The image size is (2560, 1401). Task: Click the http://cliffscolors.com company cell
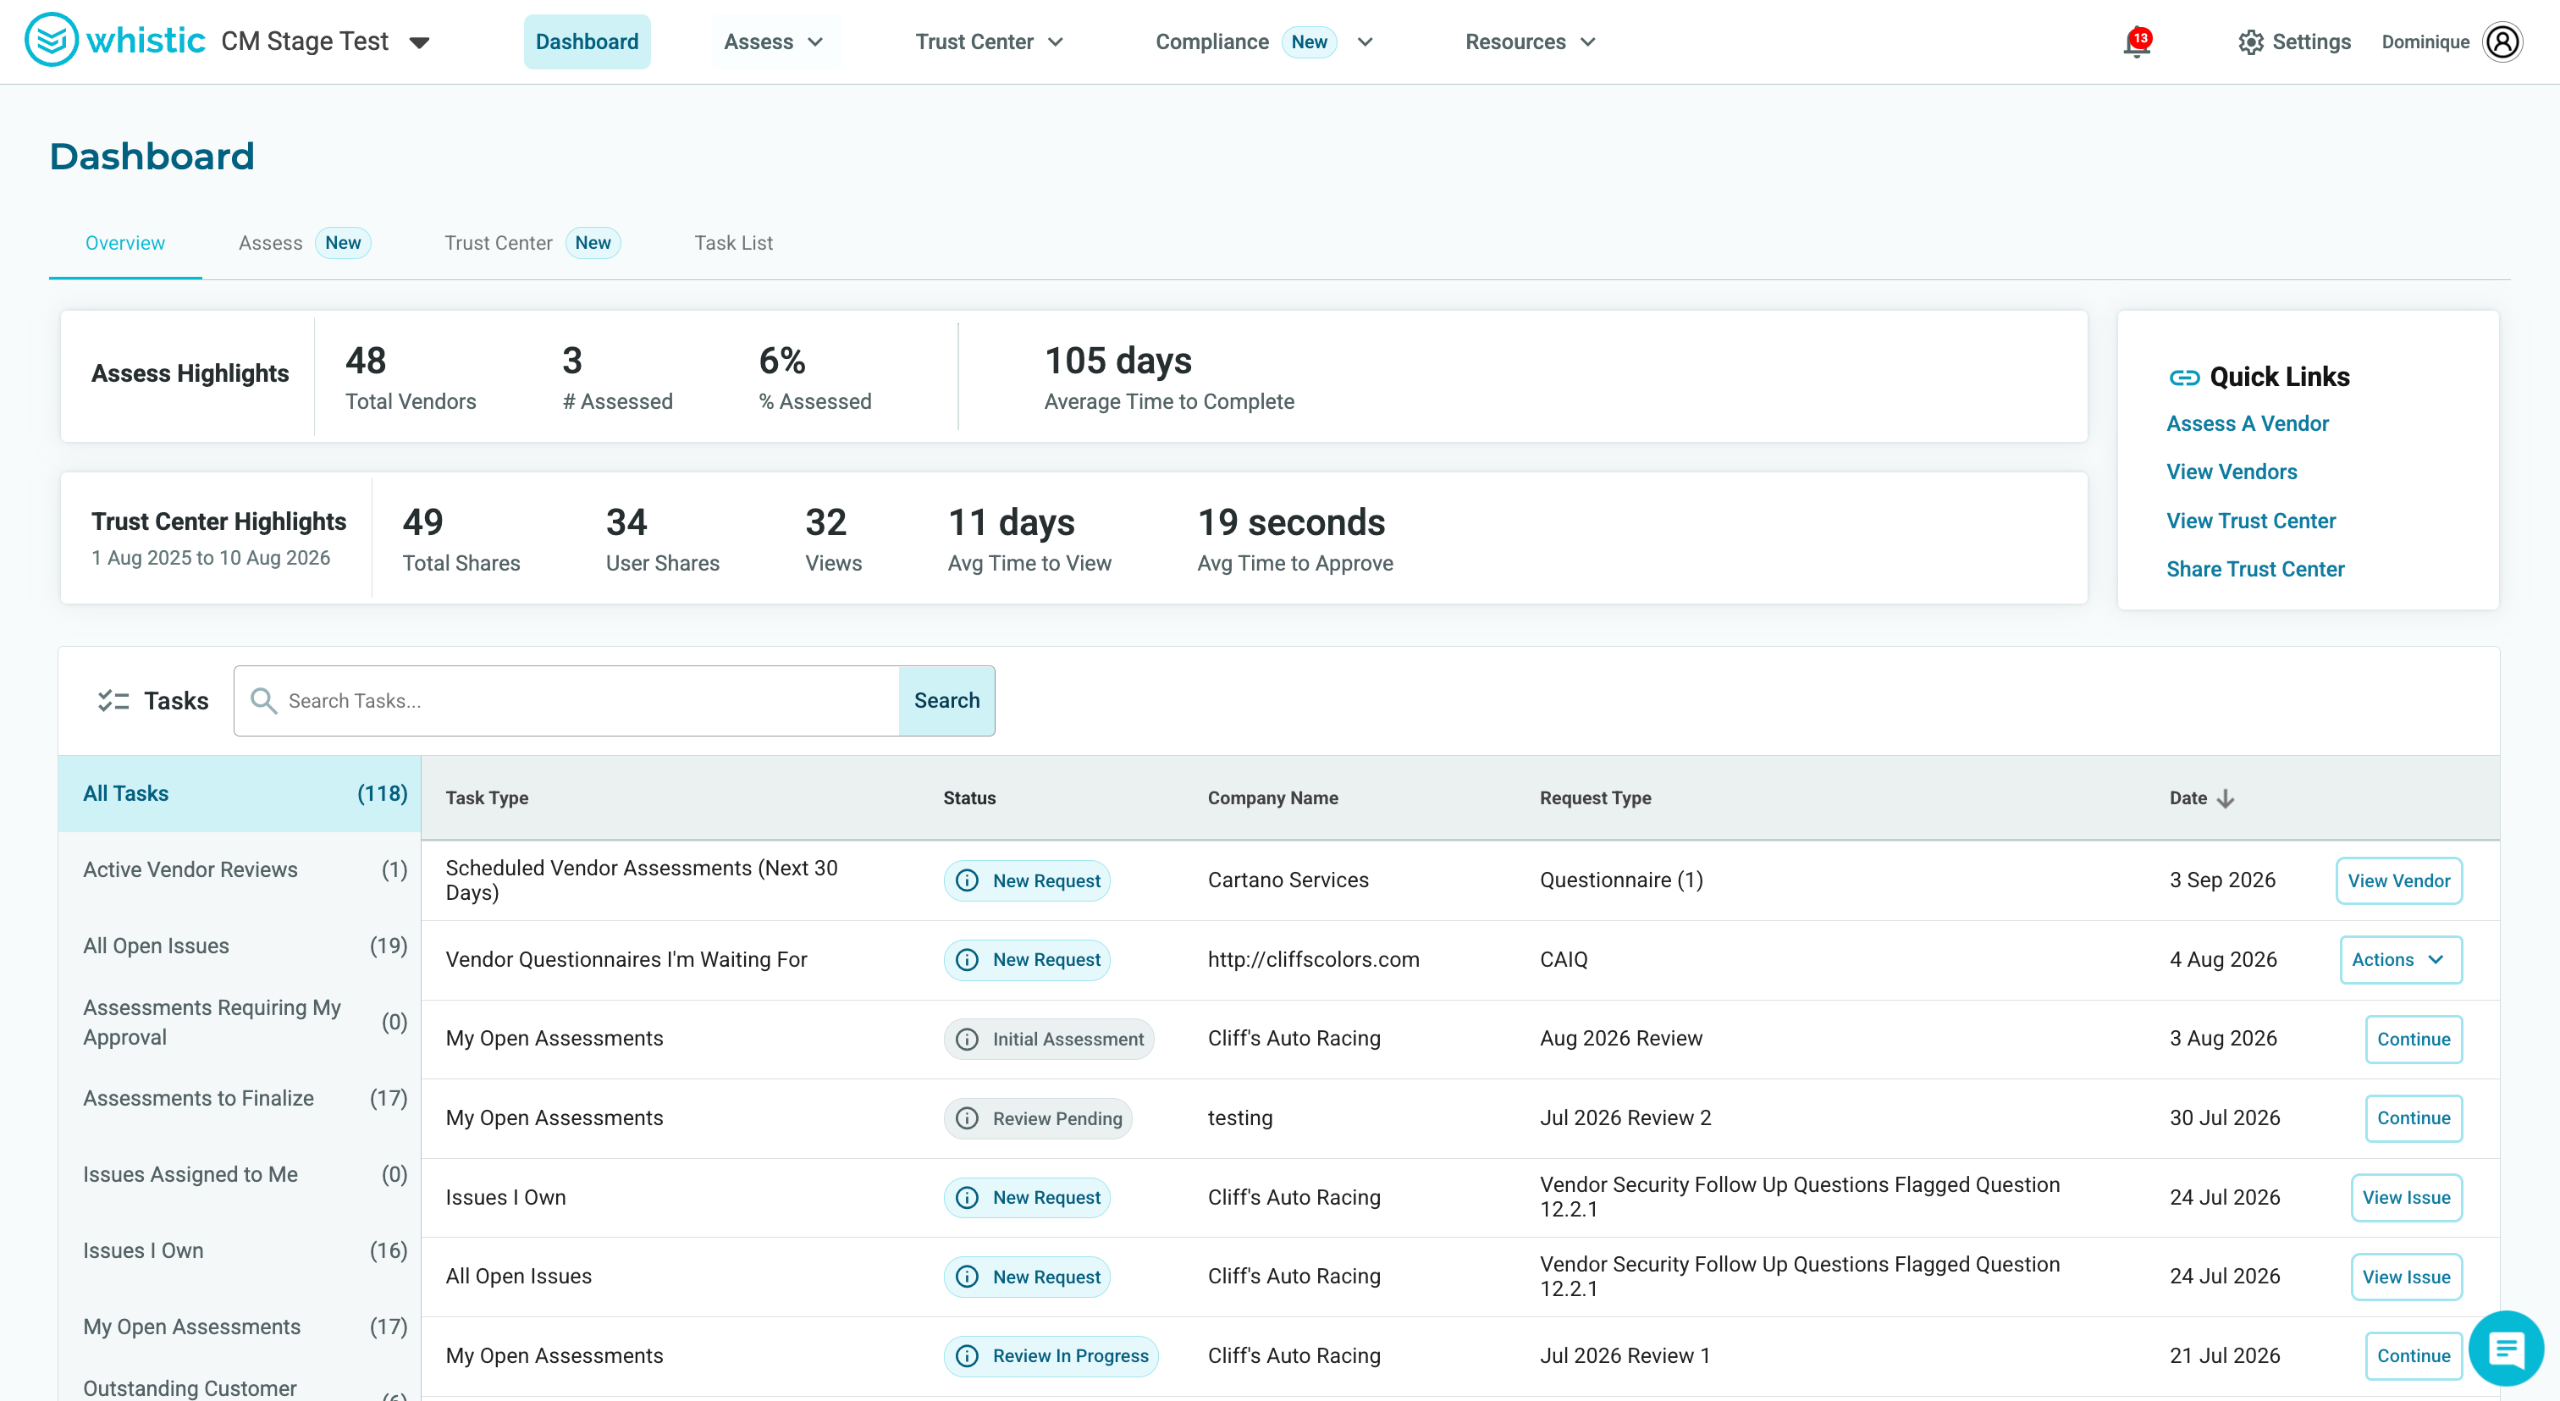coord(1313,960)
